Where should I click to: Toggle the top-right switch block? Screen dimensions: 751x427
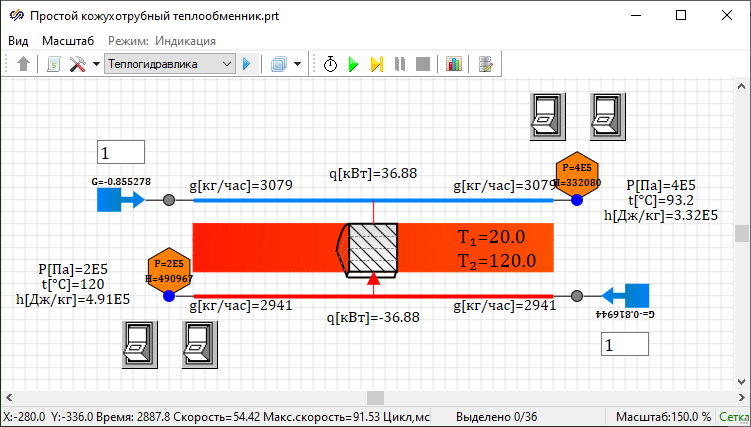tap(606, 117)
